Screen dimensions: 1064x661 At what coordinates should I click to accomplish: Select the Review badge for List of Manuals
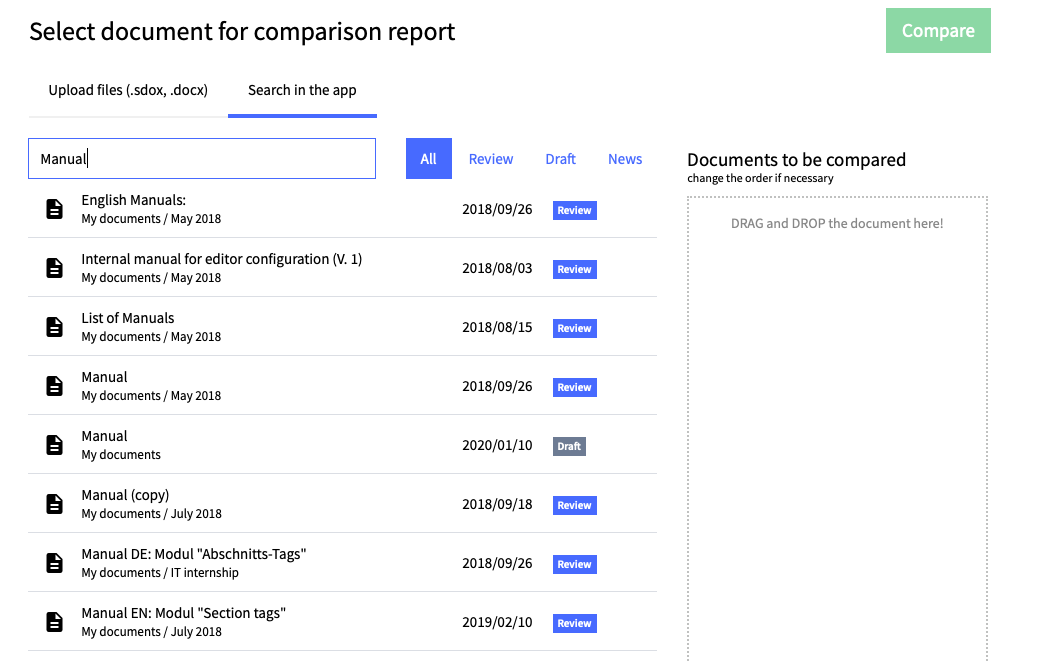pyautogui.click(x=575, y=328)
